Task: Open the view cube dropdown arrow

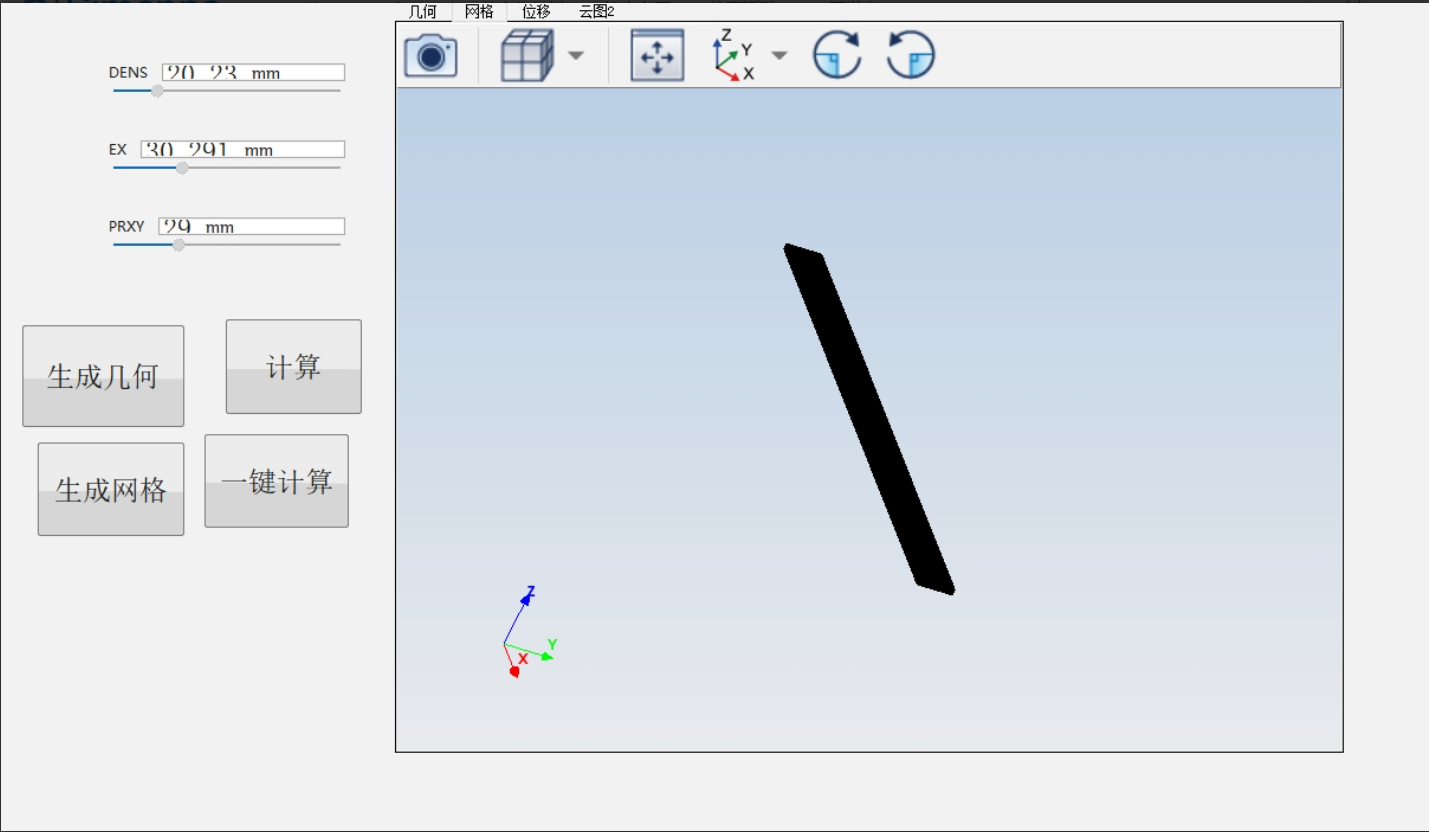Action: (x=576, y=55)
